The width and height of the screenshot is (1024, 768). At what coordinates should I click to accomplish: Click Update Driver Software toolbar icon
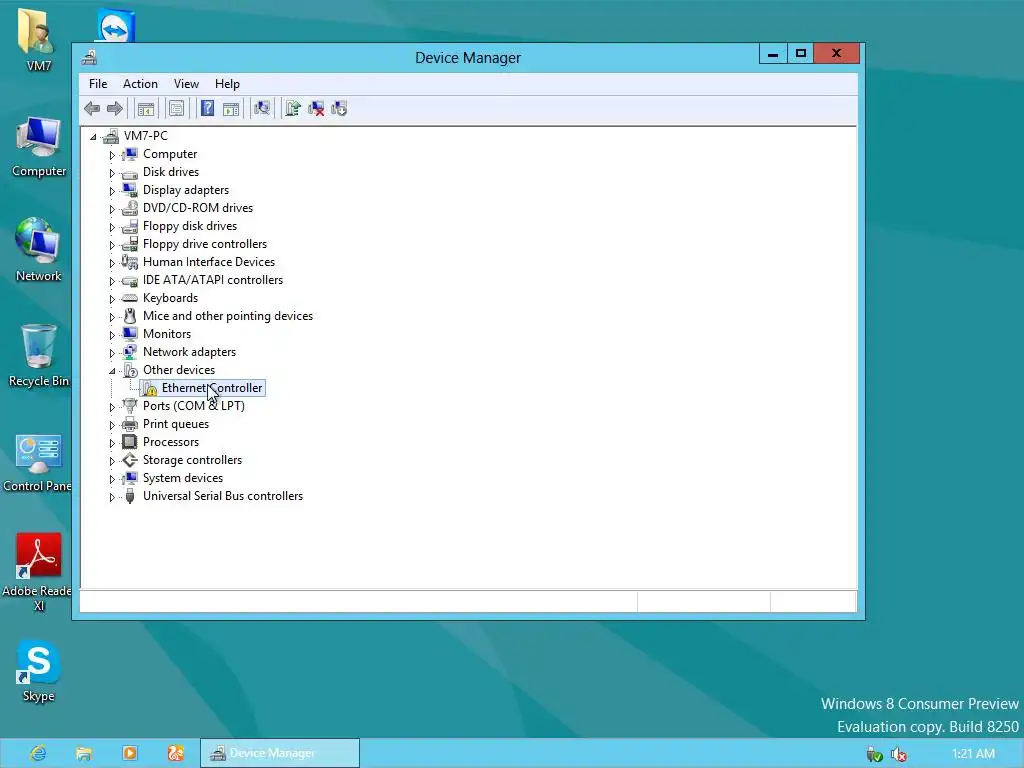[293, 108]
